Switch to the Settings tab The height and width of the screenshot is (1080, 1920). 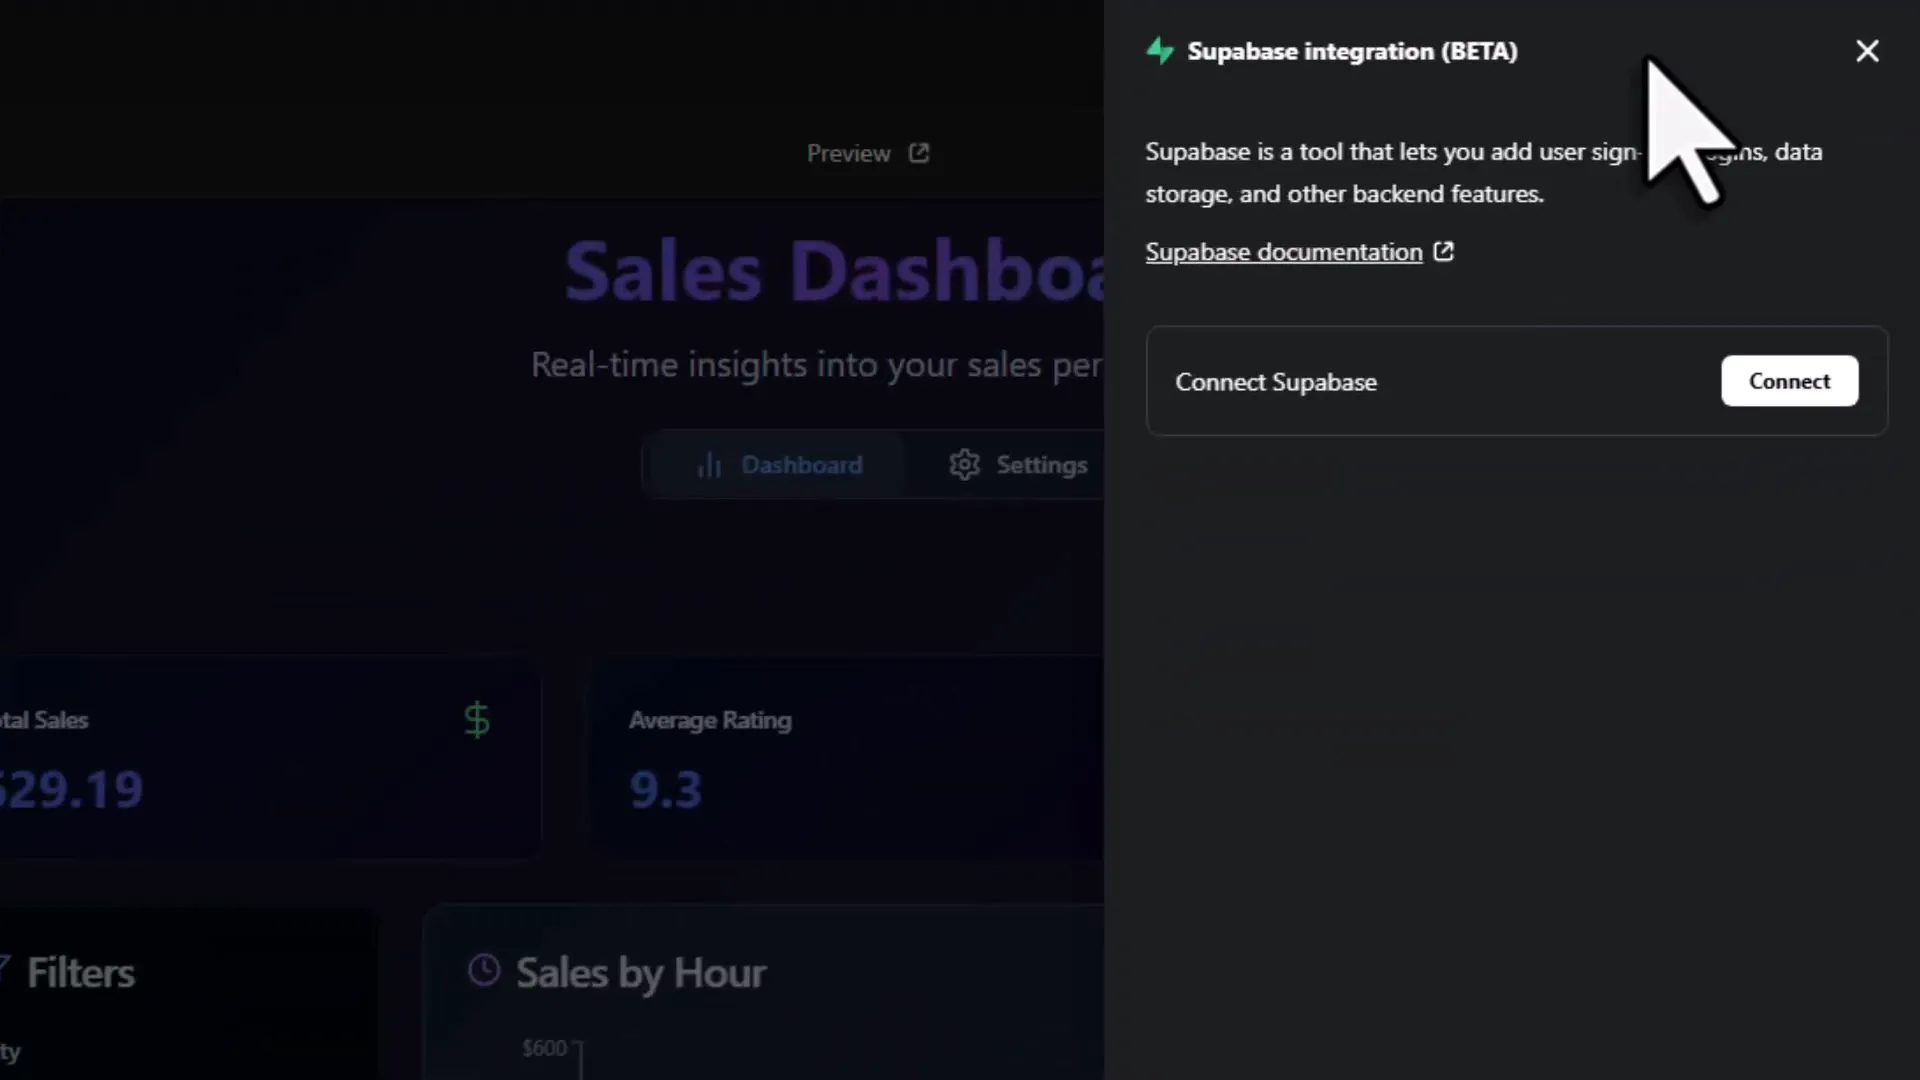[1020, 464]
